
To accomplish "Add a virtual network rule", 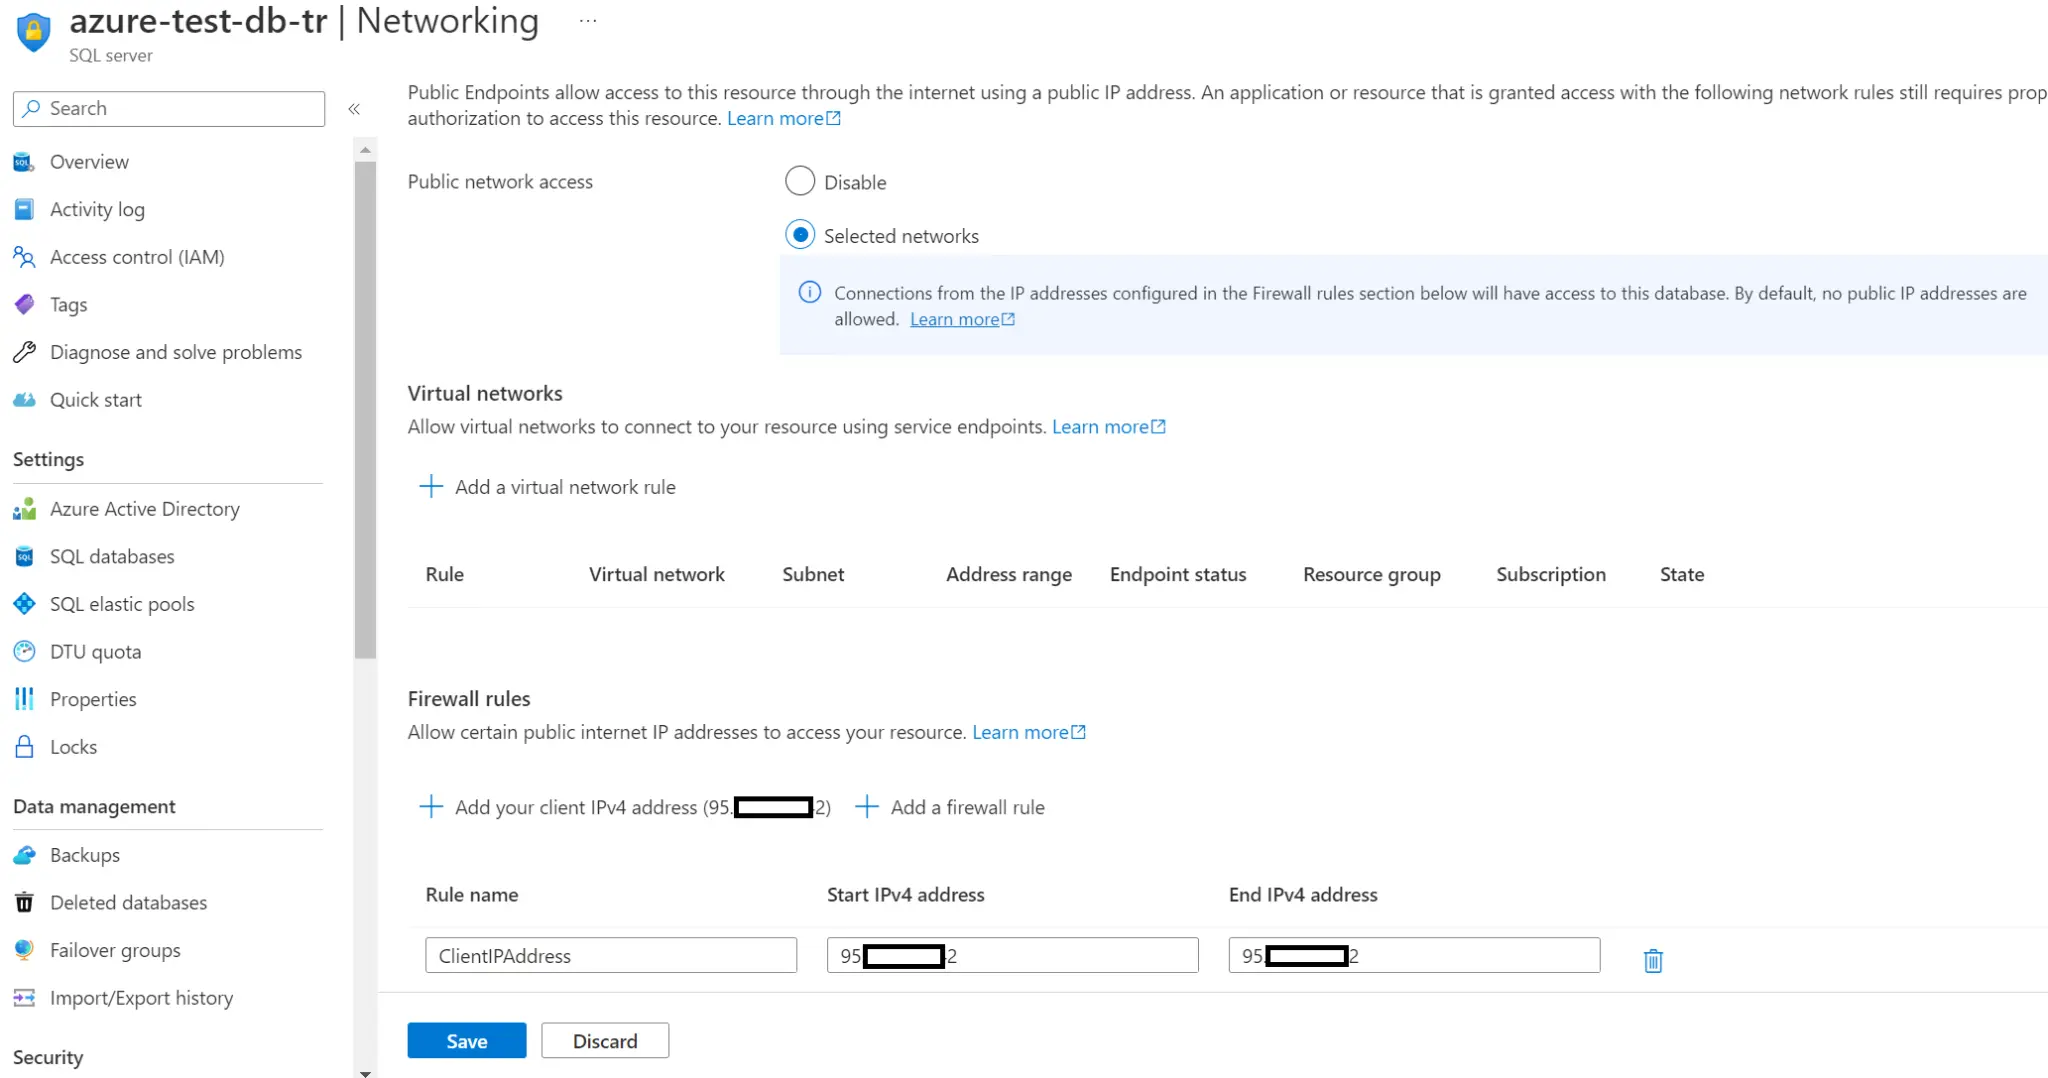I will point(548,487).
